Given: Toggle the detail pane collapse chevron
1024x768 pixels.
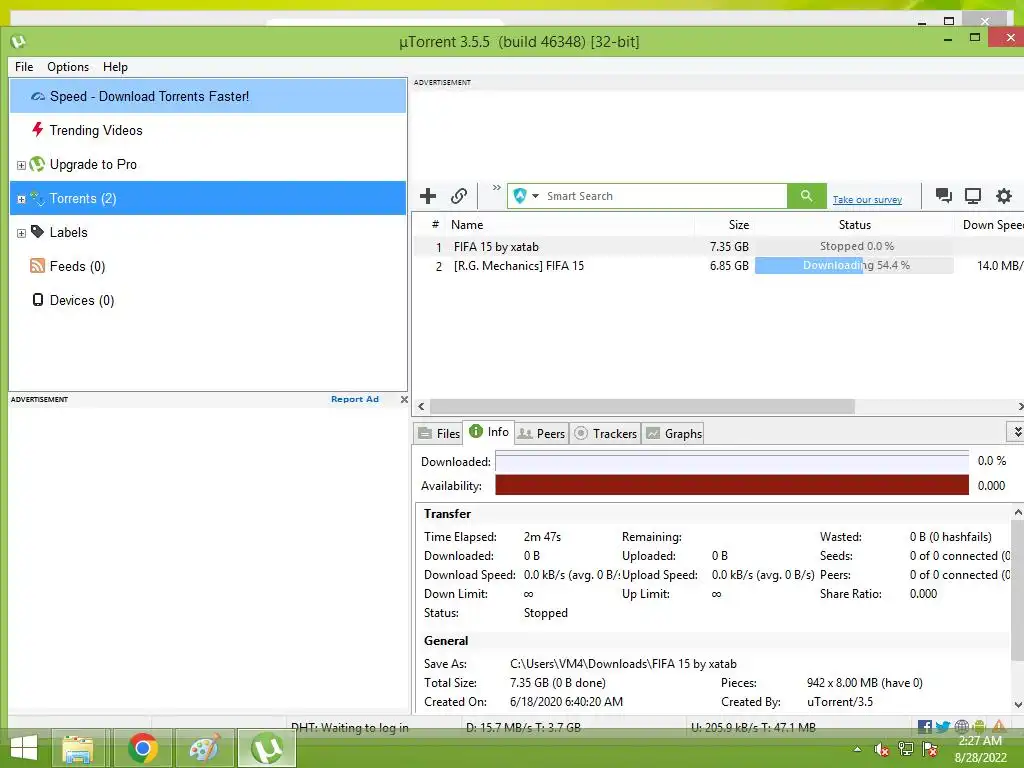Looking at the screenshot, I should click(1016, 432).
